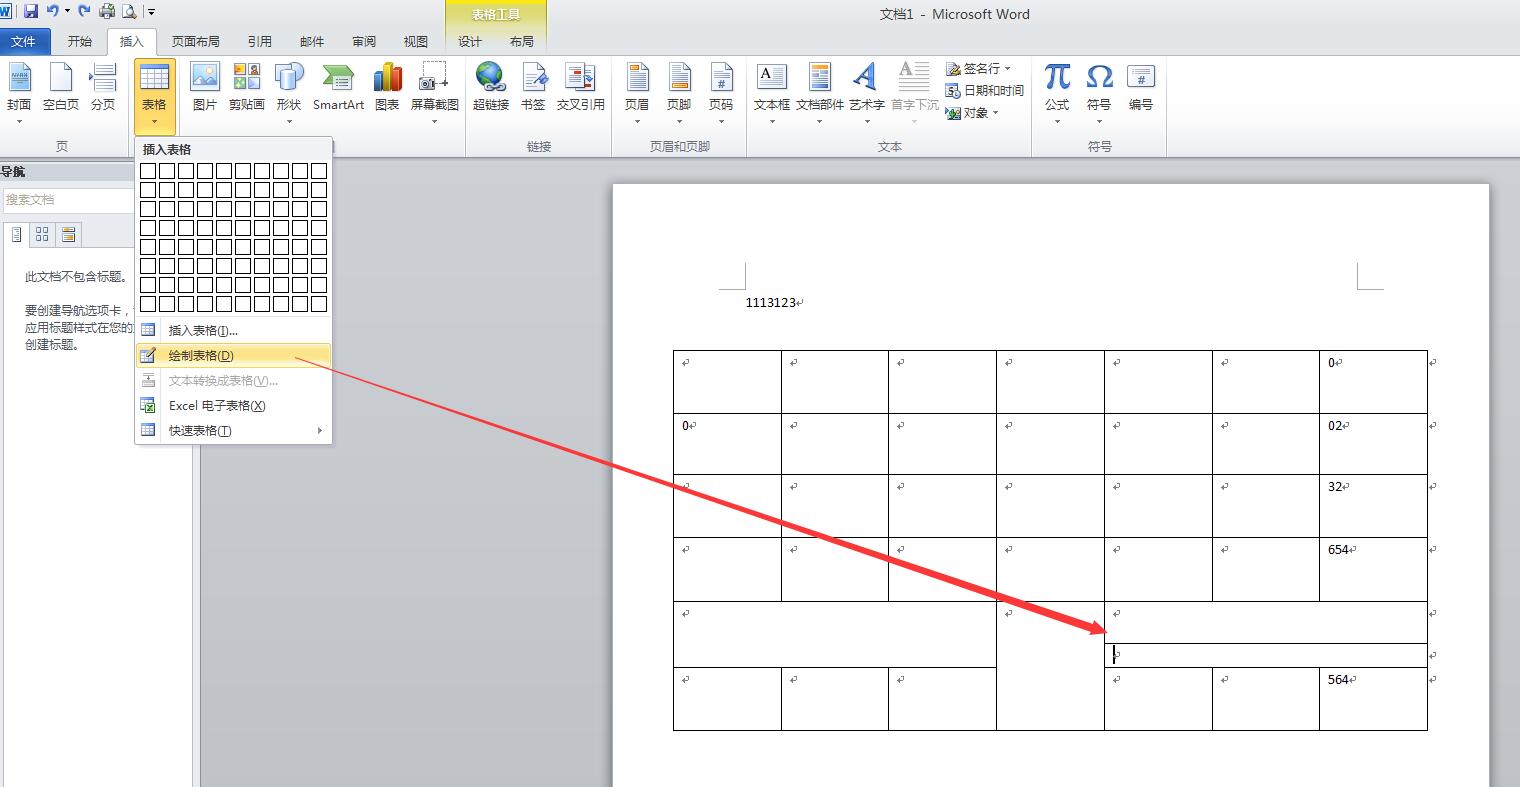Click the top-left cell of the insert table grid
The image size is (1520, 787).
(148, 171)
